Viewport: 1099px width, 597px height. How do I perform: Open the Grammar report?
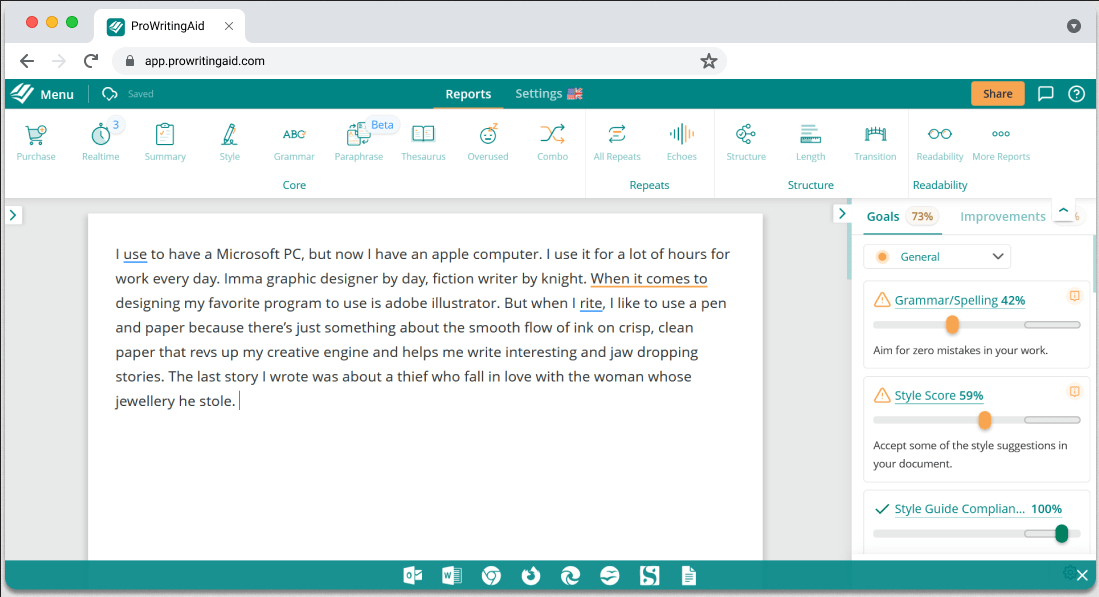[x=294, y=142]
